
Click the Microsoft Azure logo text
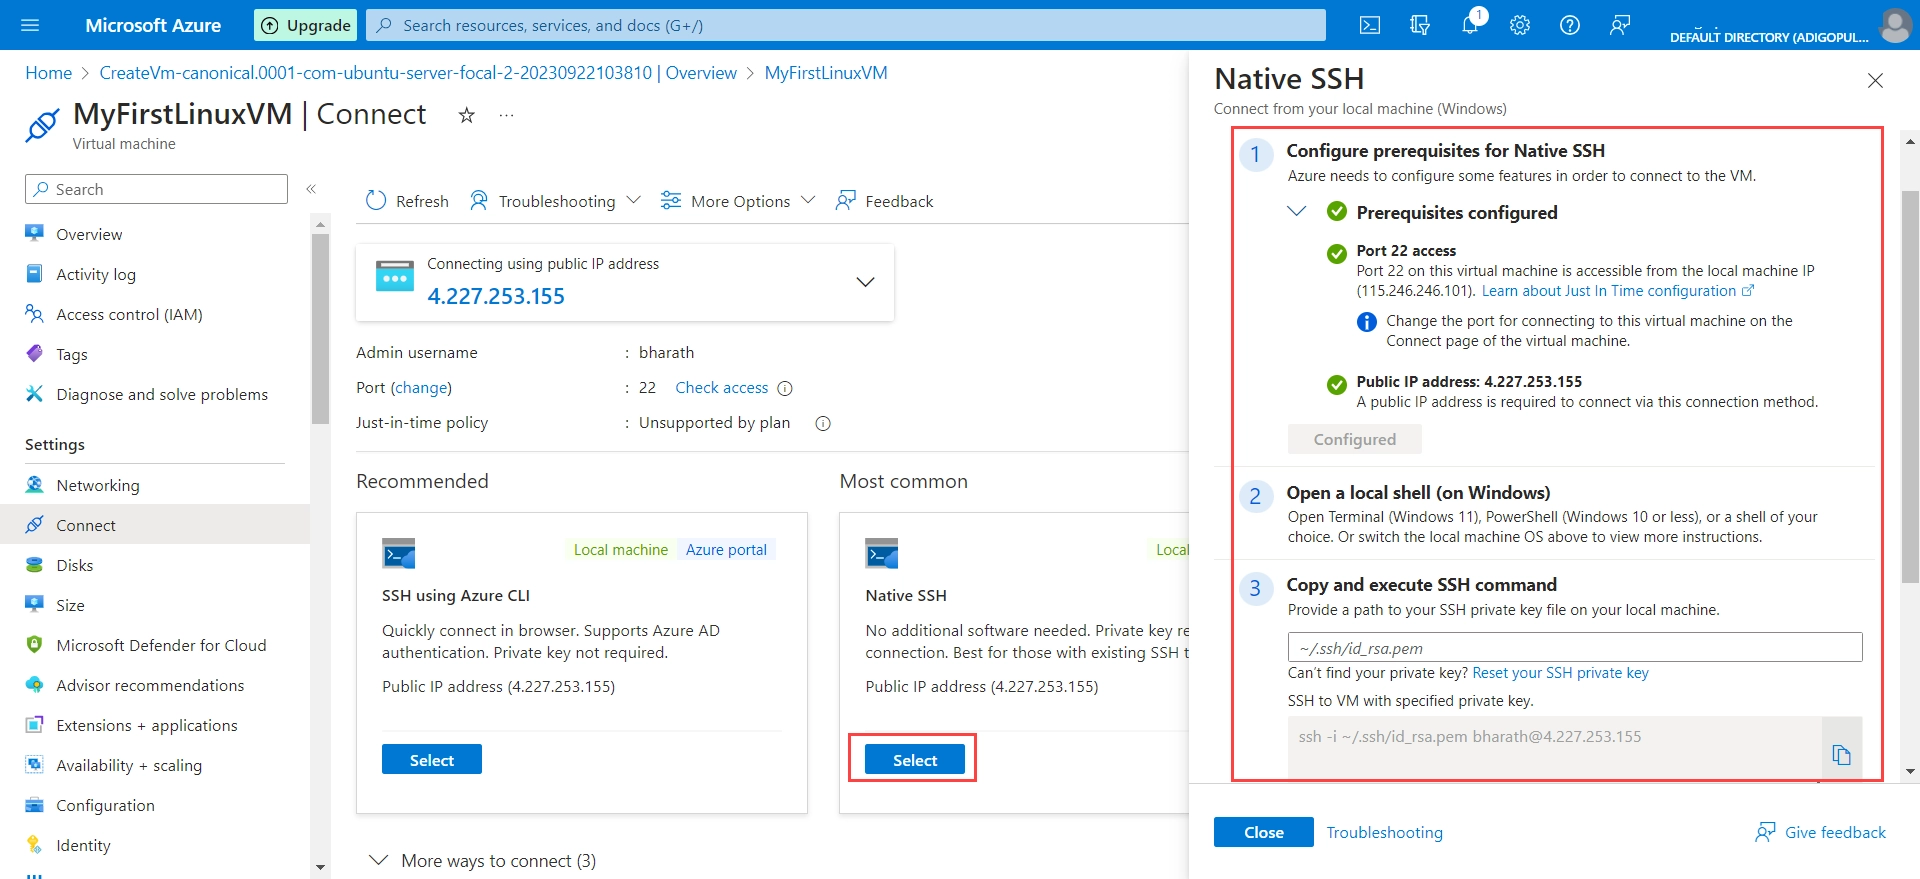pyautogui.click(x=153, y=25)
